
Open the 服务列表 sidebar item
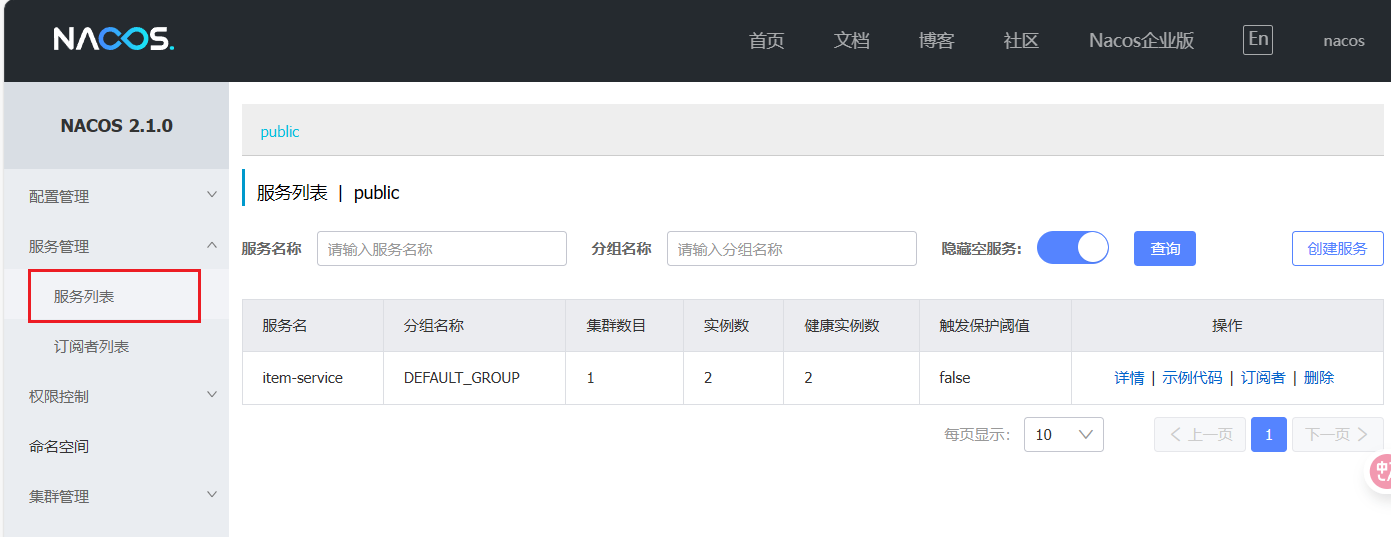coord(84,297)
